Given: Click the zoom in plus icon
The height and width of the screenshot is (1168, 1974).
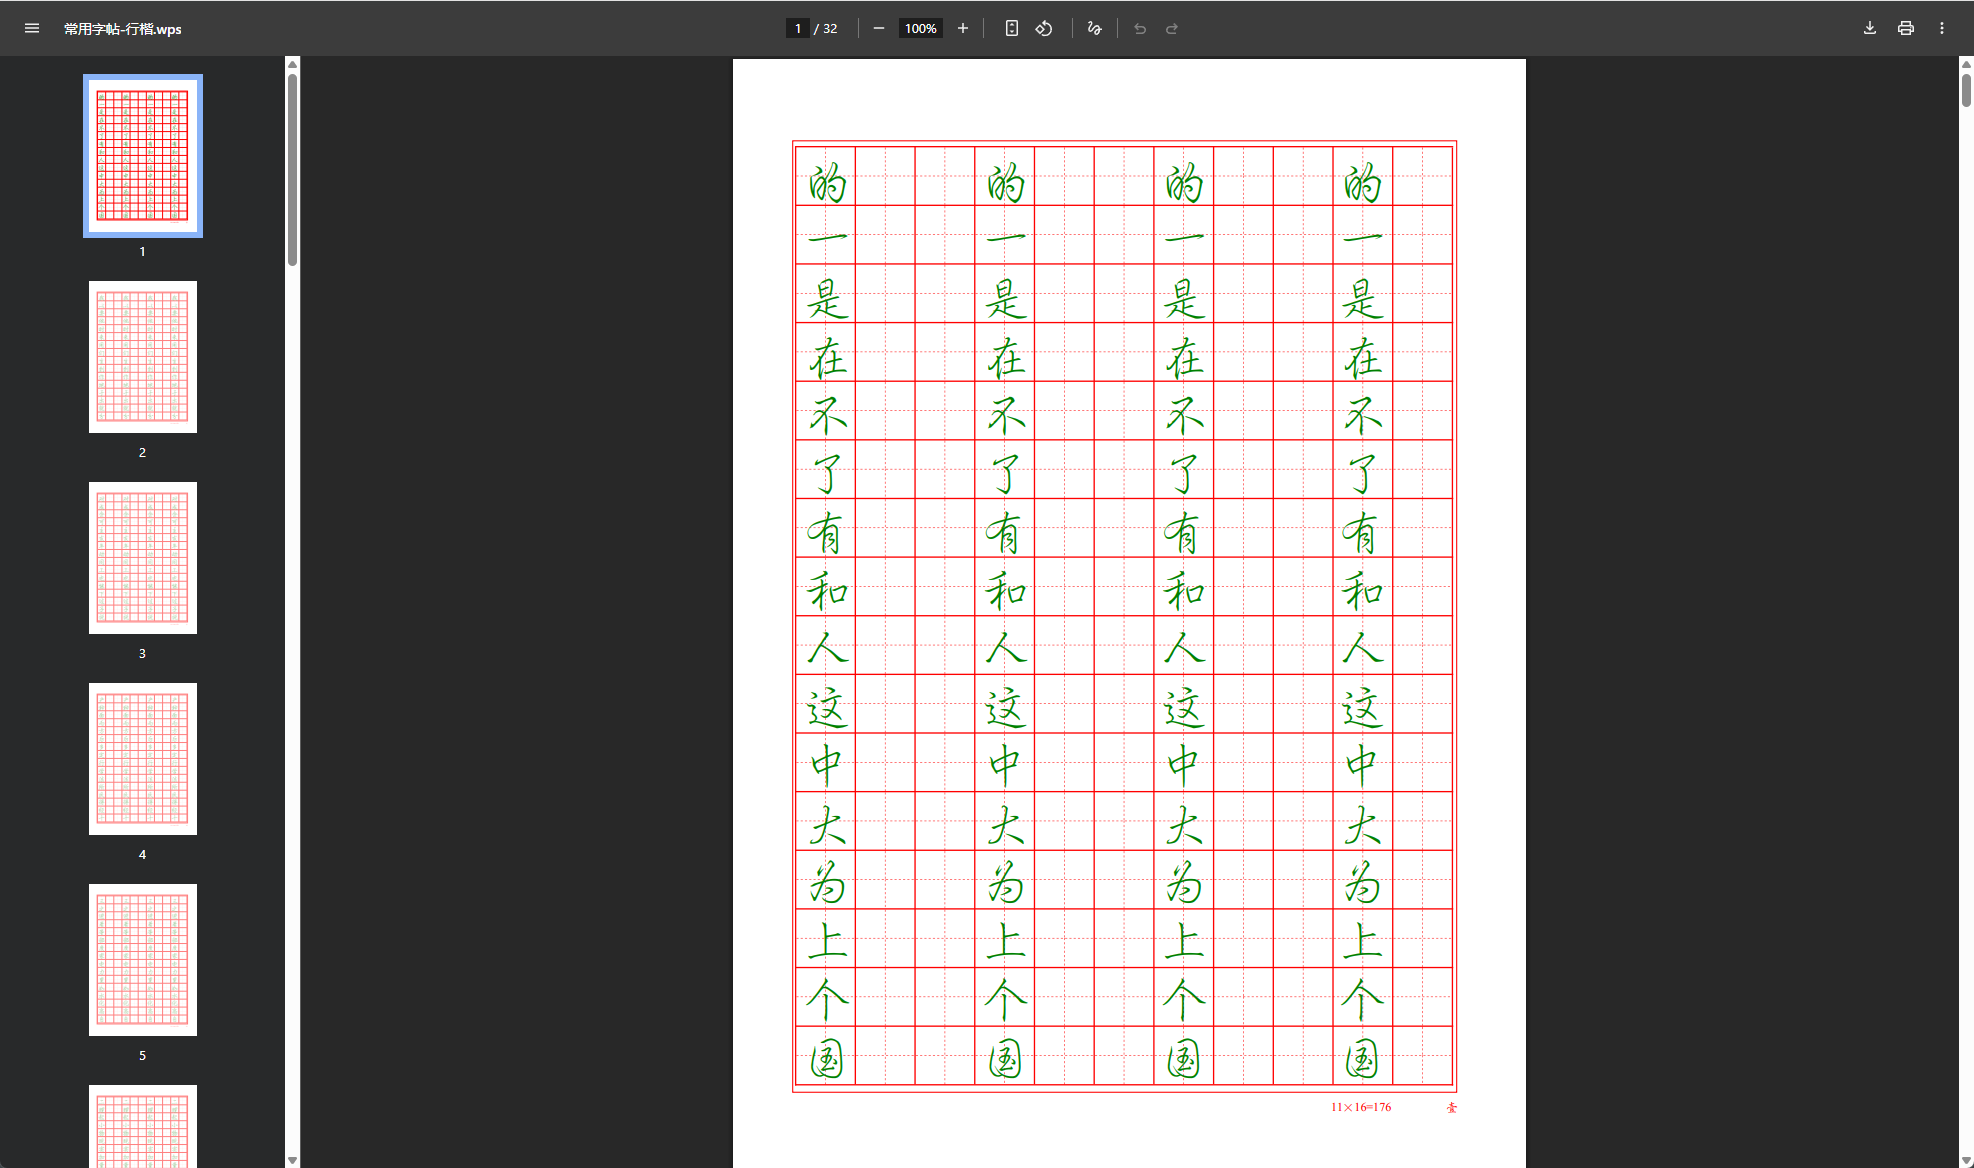Looking at the screenshot, I should (962, 29).
